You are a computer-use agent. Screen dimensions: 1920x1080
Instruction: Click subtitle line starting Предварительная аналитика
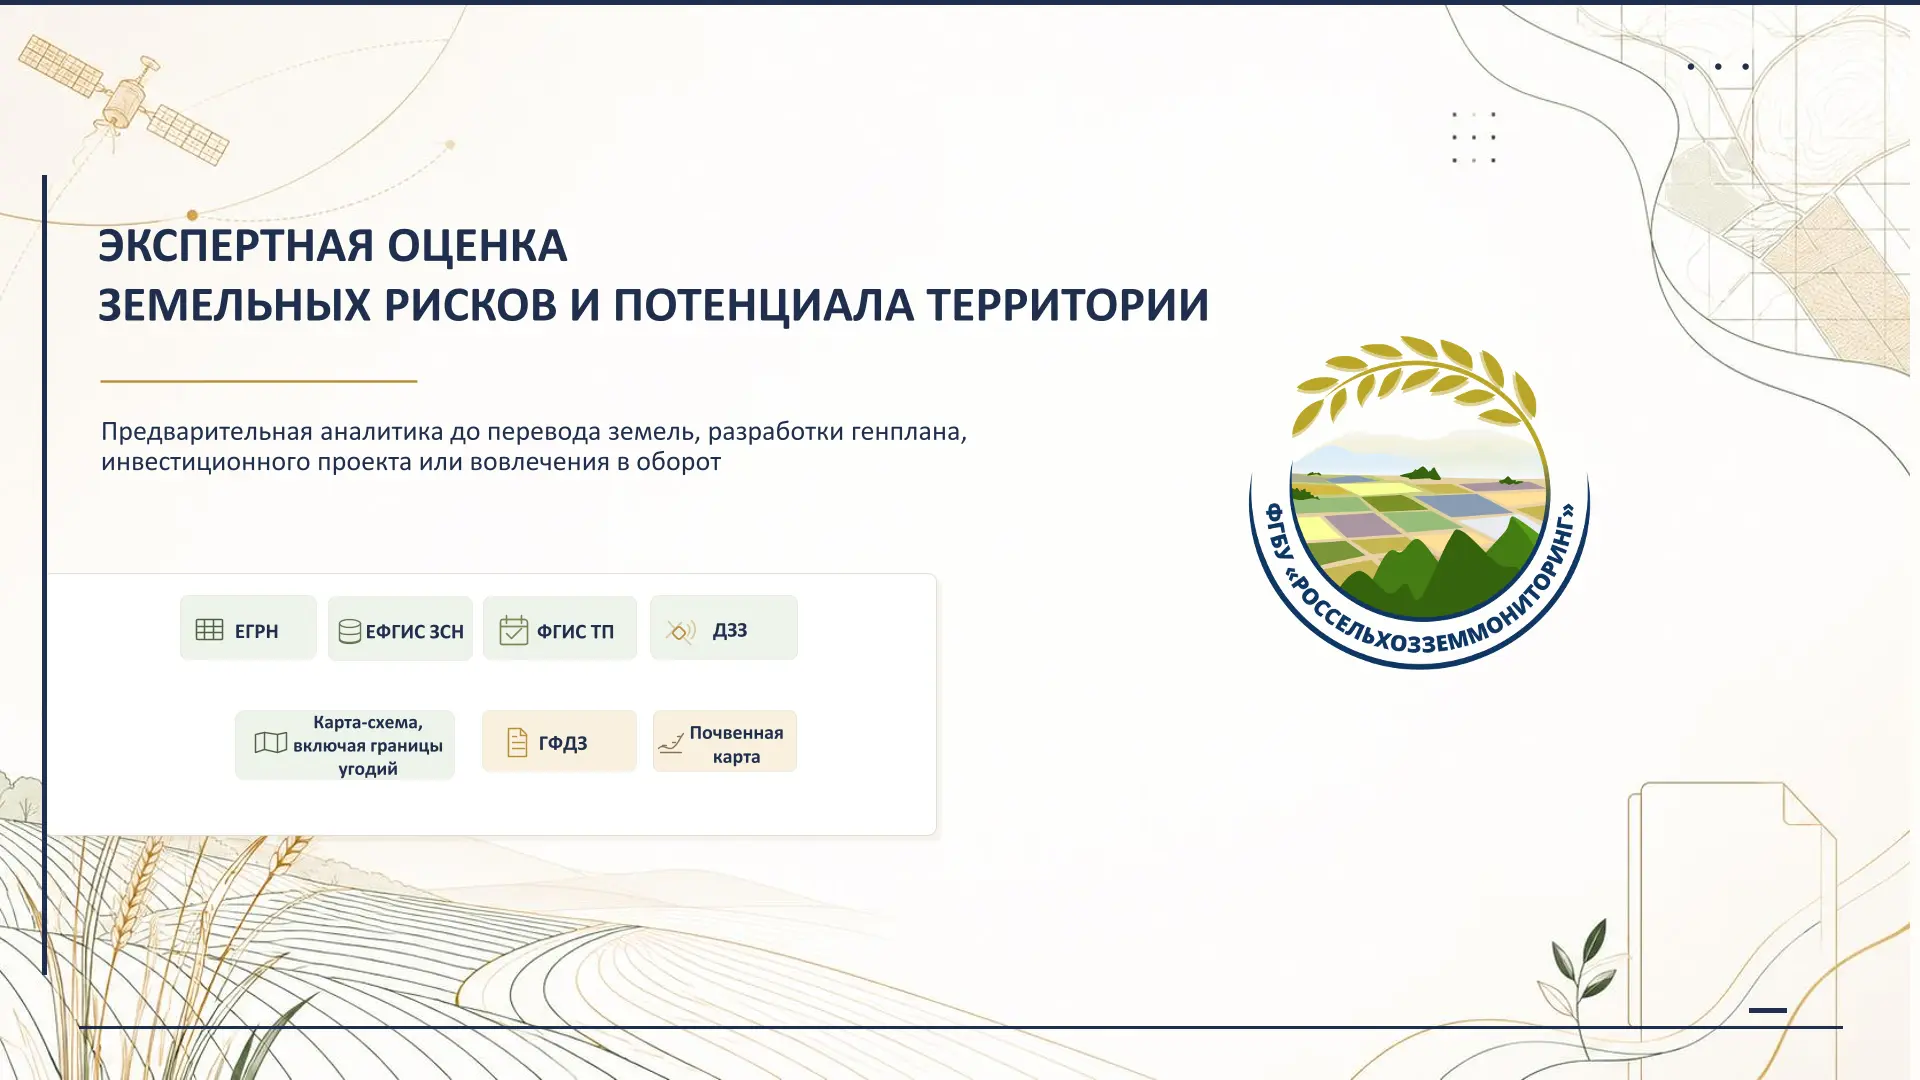[x=534, y=432]
